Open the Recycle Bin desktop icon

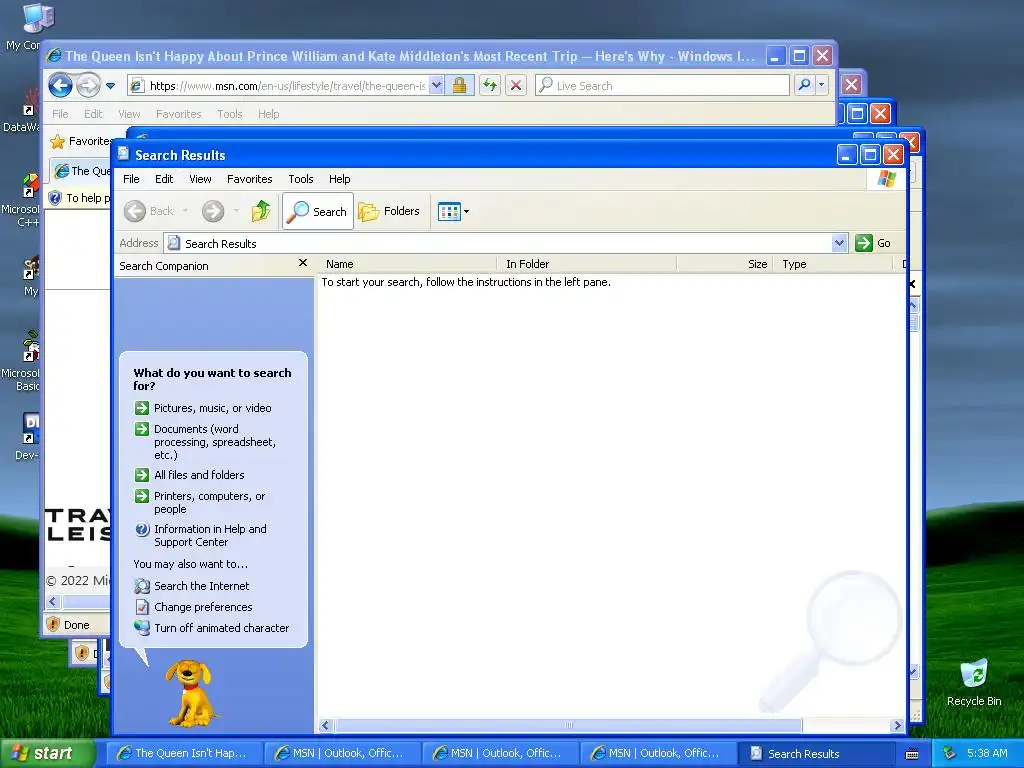point(974,682)
